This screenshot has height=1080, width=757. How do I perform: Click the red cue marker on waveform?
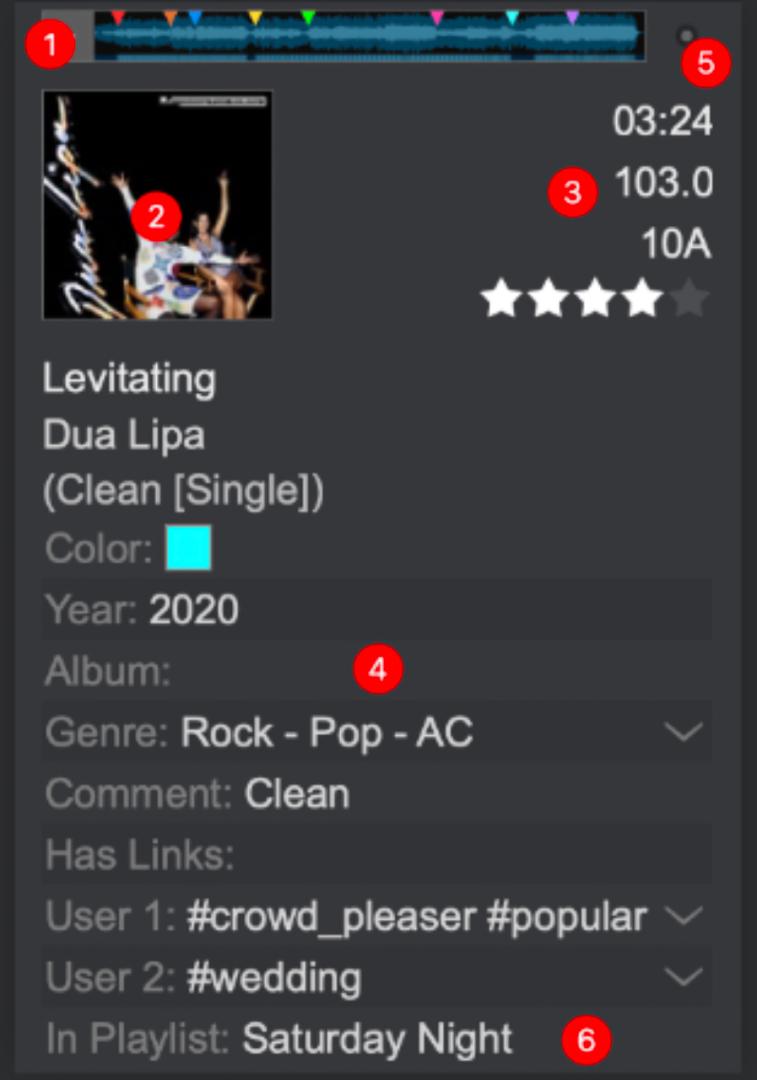(x=118, y=17)
